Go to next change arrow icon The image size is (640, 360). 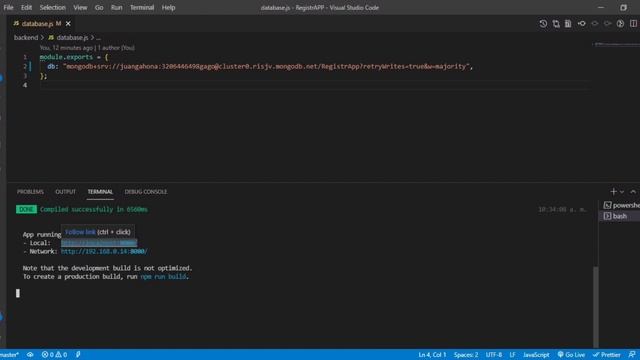pos(607,24)
